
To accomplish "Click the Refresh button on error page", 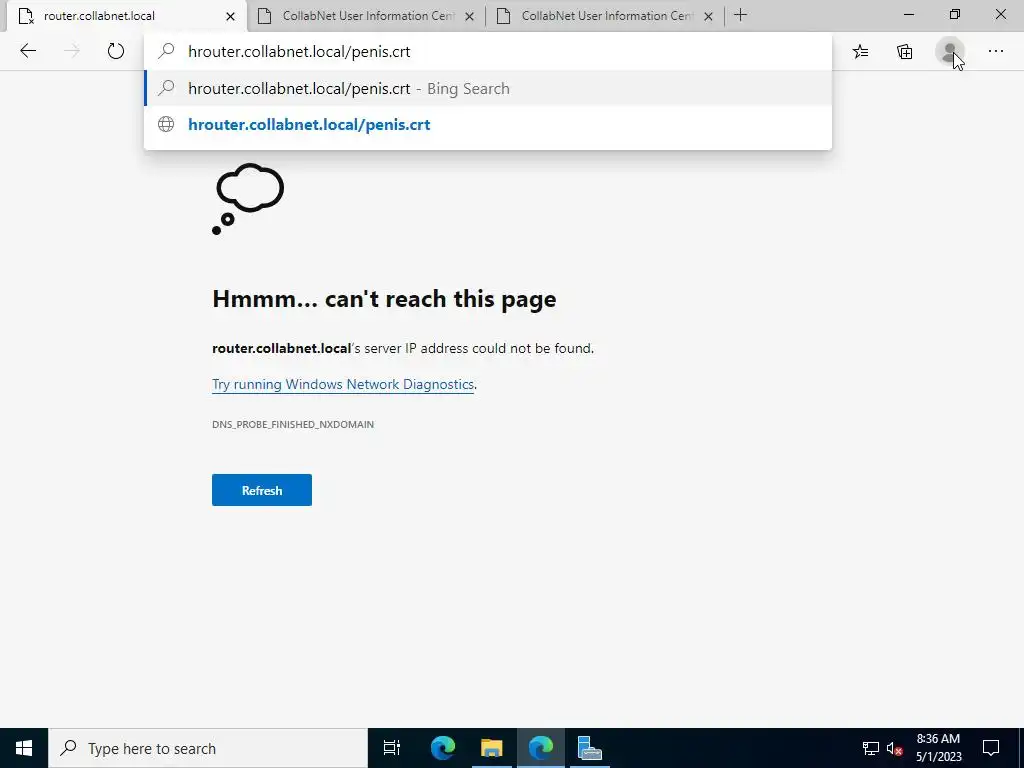I will click(261, 490).
